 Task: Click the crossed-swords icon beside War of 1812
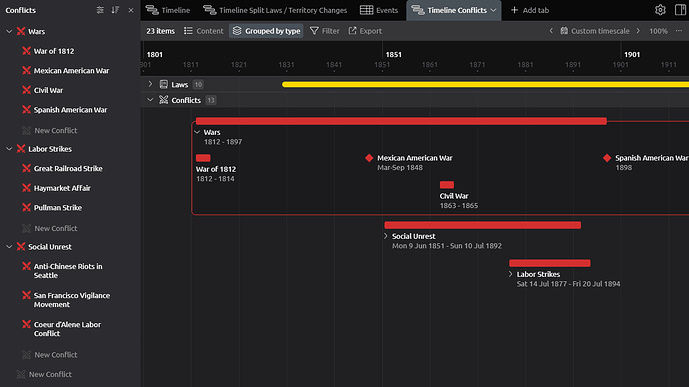coord(26,51)
